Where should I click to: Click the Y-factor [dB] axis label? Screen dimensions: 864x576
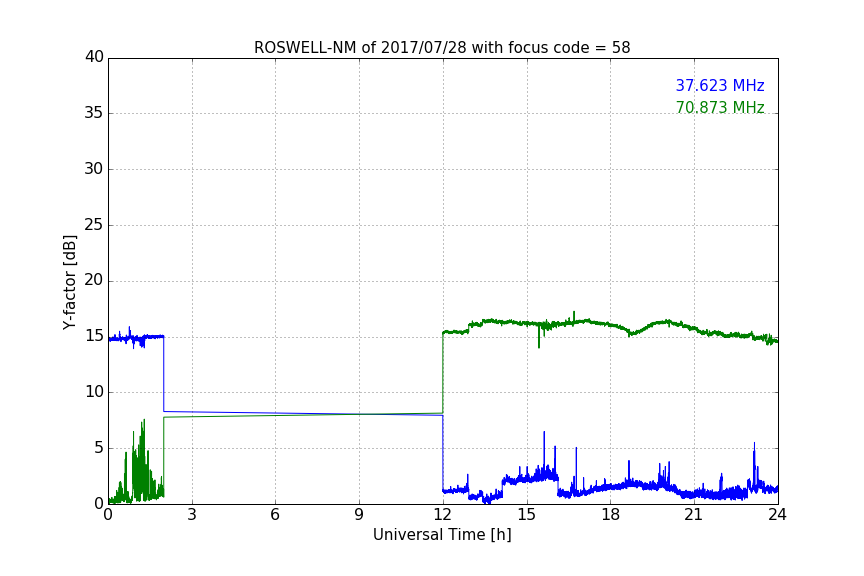(x=69, y=282)
